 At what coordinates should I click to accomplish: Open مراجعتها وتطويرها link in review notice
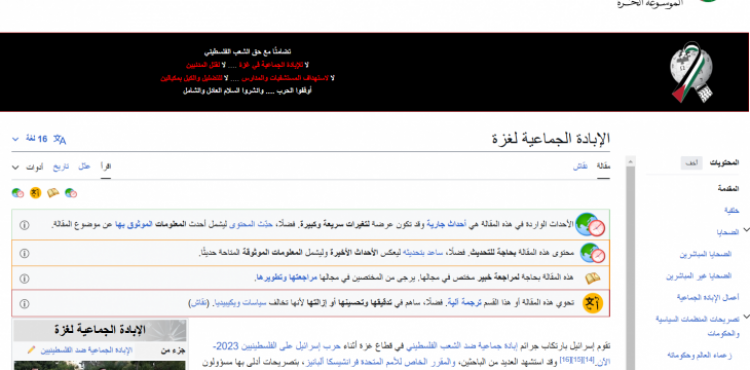click(x=286, y=278)
